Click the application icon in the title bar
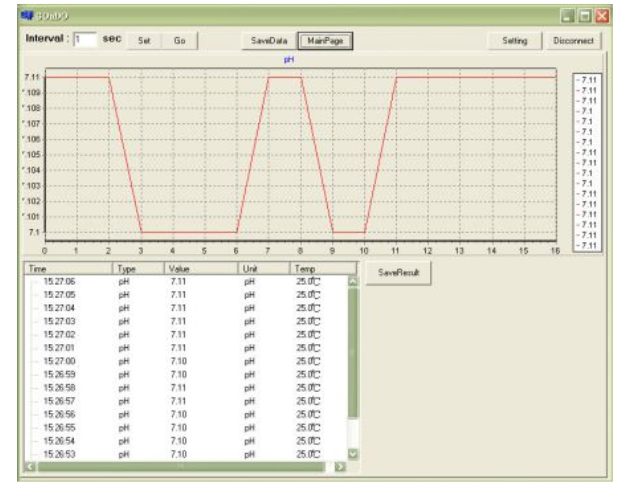Image resolution: width=630 pixels, height=486 pixels. (27, 16)
